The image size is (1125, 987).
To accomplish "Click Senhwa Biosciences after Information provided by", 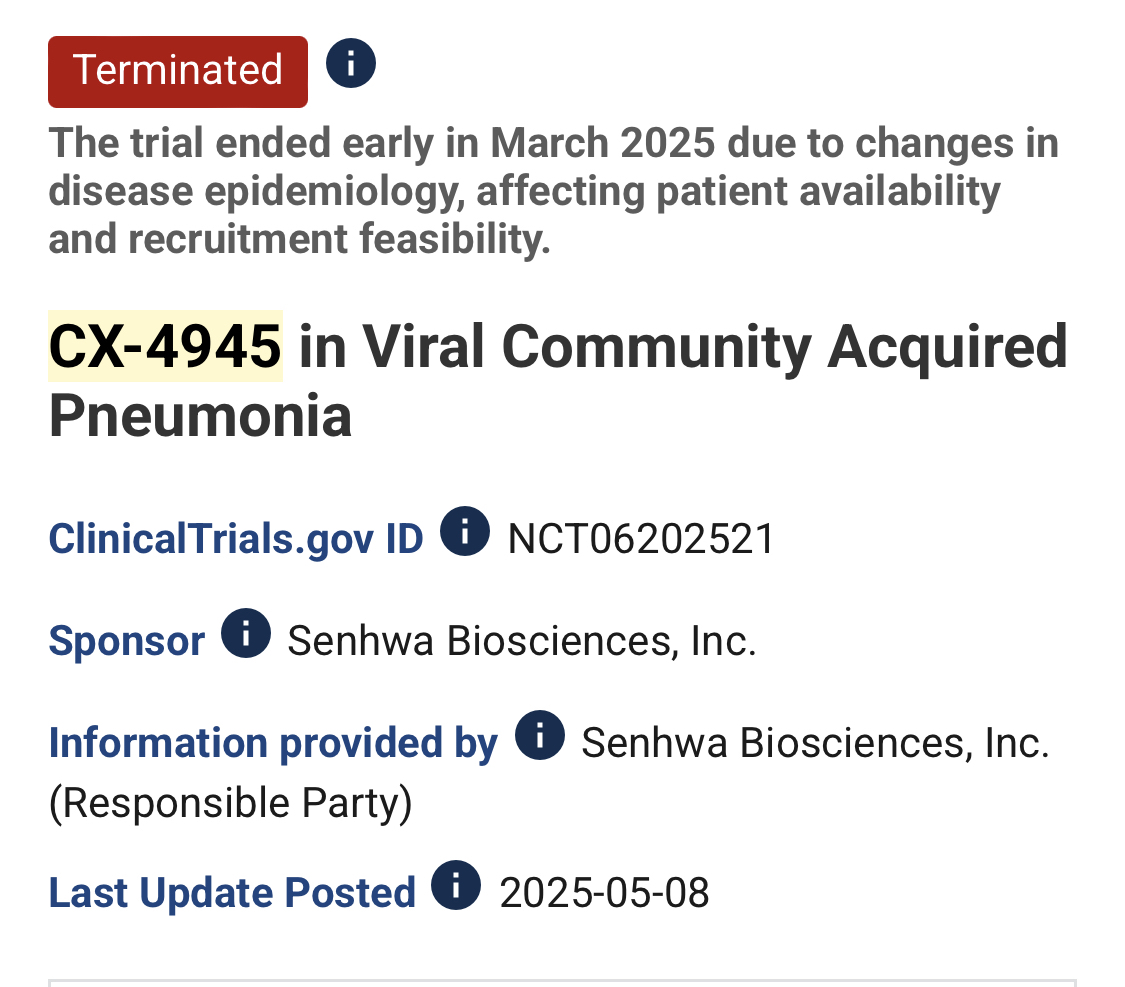I will 816,742.
